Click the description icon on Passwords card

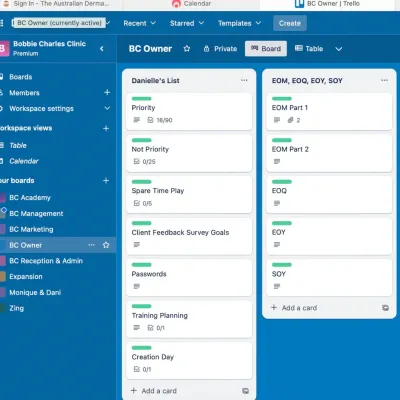coord(137,286)
